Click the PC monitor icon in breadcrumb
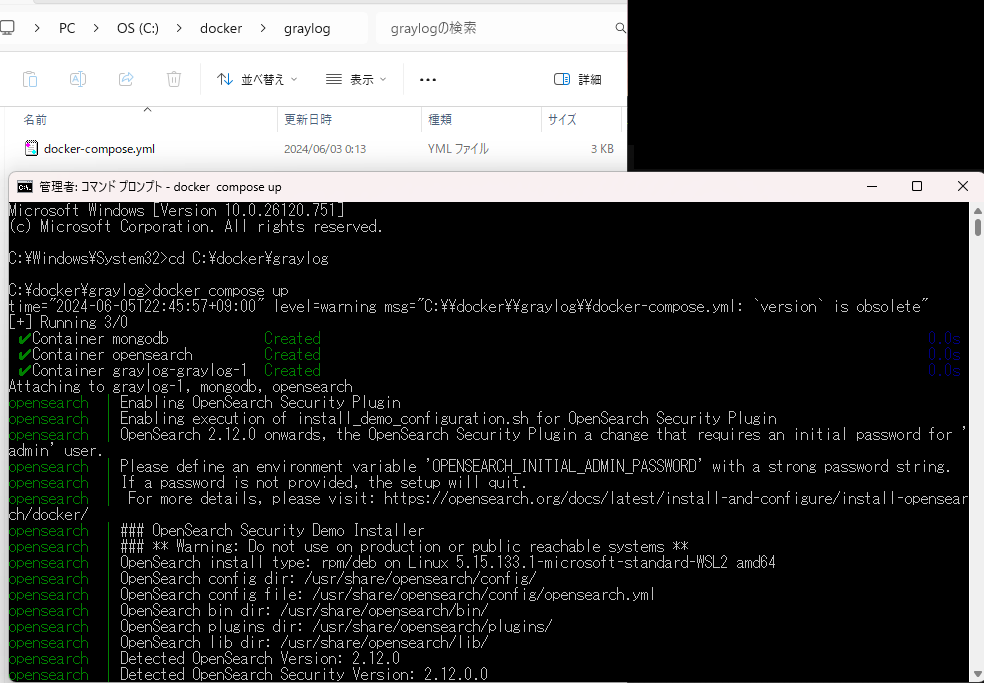 click(x=7, y=28)
